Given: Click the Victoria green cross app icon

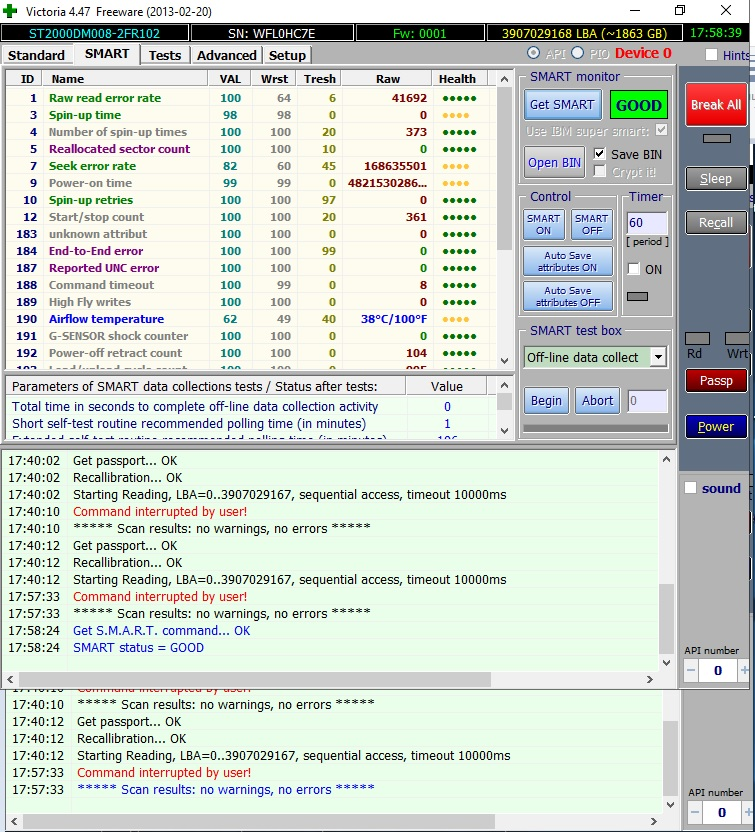Looking at the screenshot, I should click(x=10, y=11).
